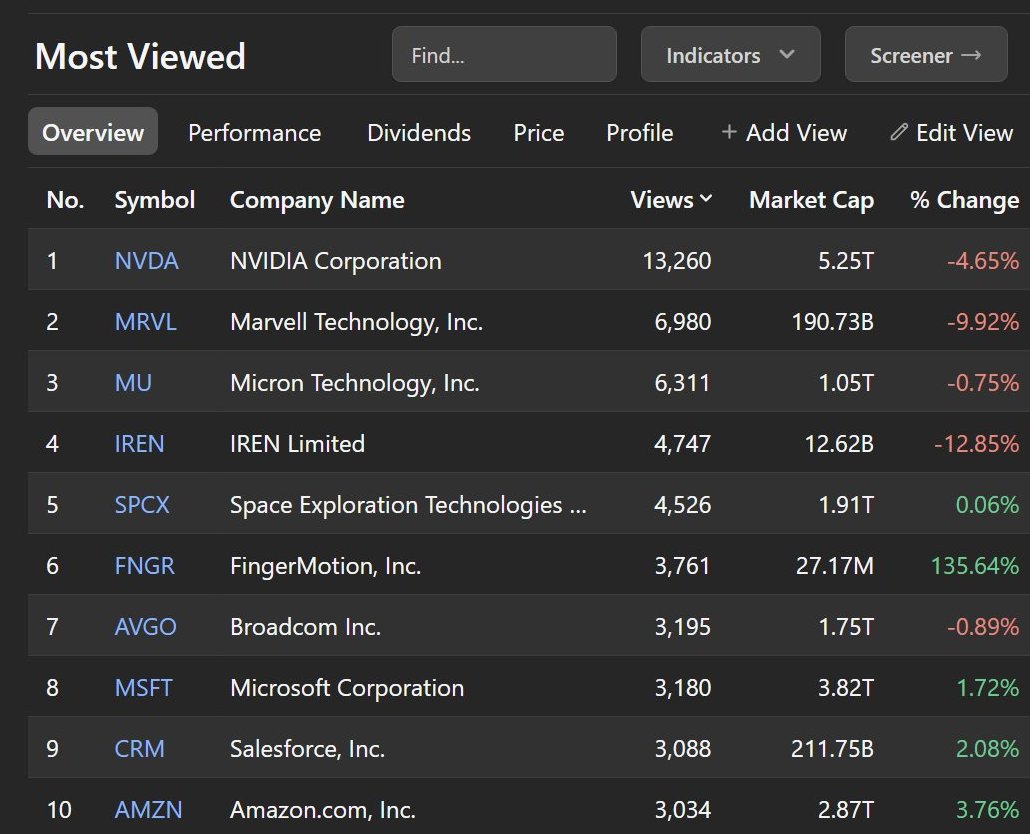Screen dimensions: 1030x834
Task: Sort by the Views column header
Action: (x=671, y=199)
